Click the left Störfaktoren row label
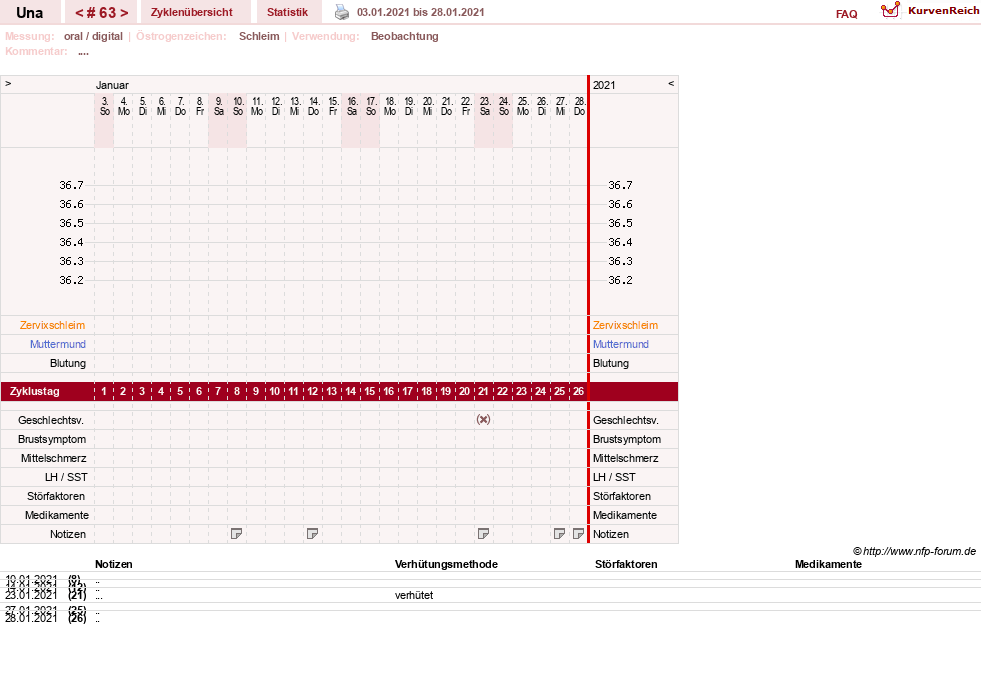The width and height of the screenshot is (981, 683). coord(56,496)
